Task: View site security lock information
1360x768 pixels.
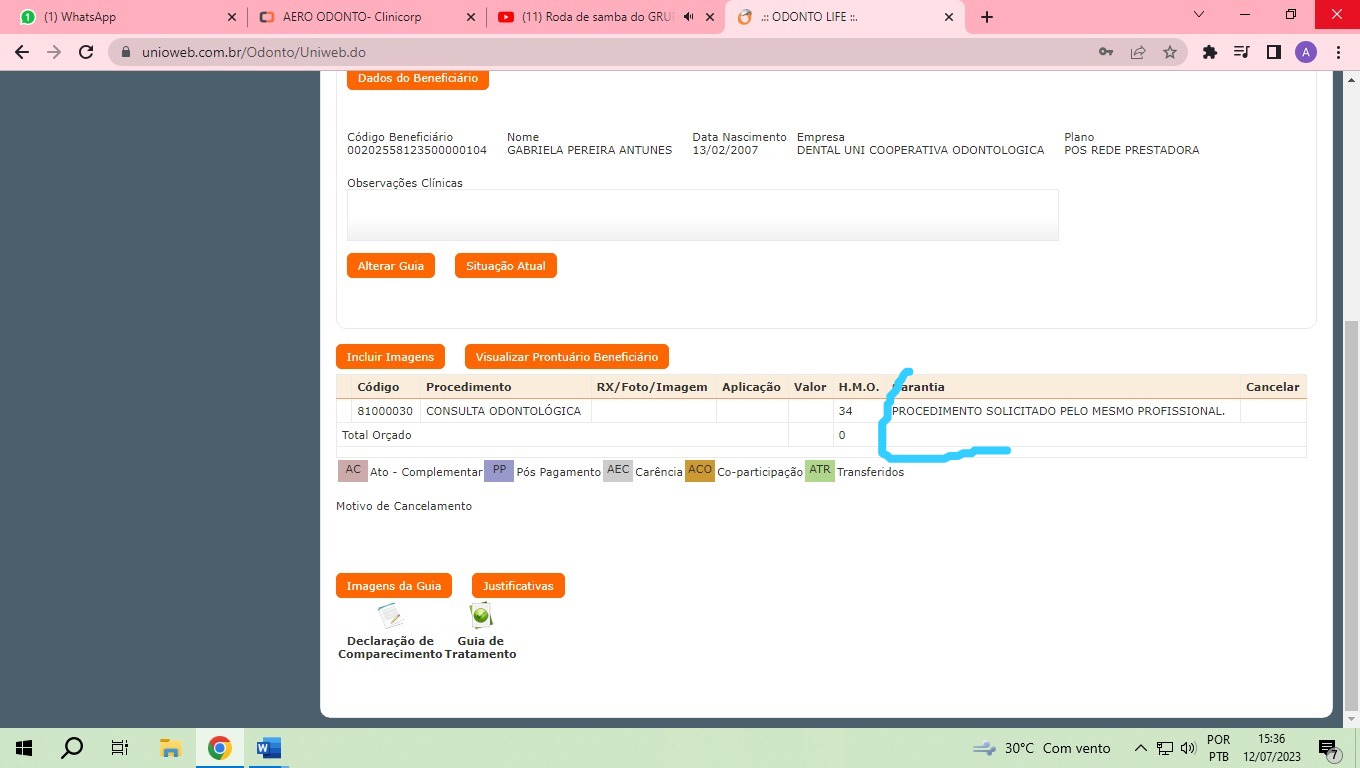Action: pyautogui.click(x=126, y=52)
